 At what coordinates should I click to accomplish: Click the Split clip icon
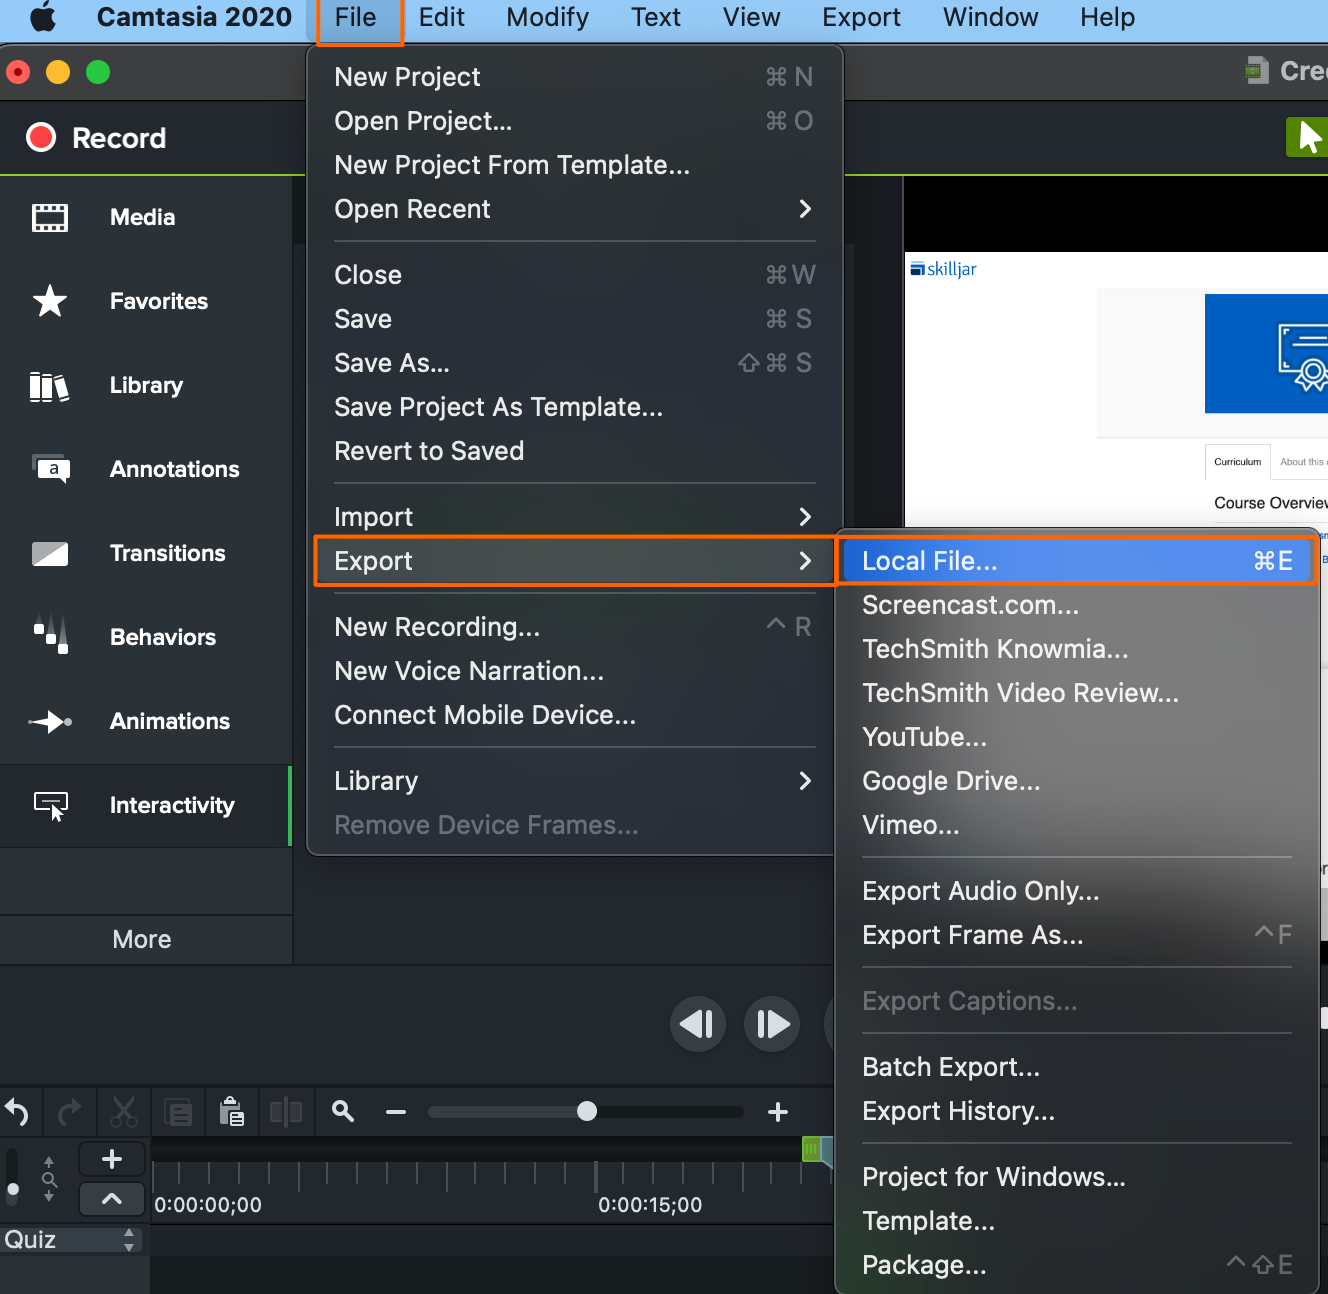[x=286, y=1111]
